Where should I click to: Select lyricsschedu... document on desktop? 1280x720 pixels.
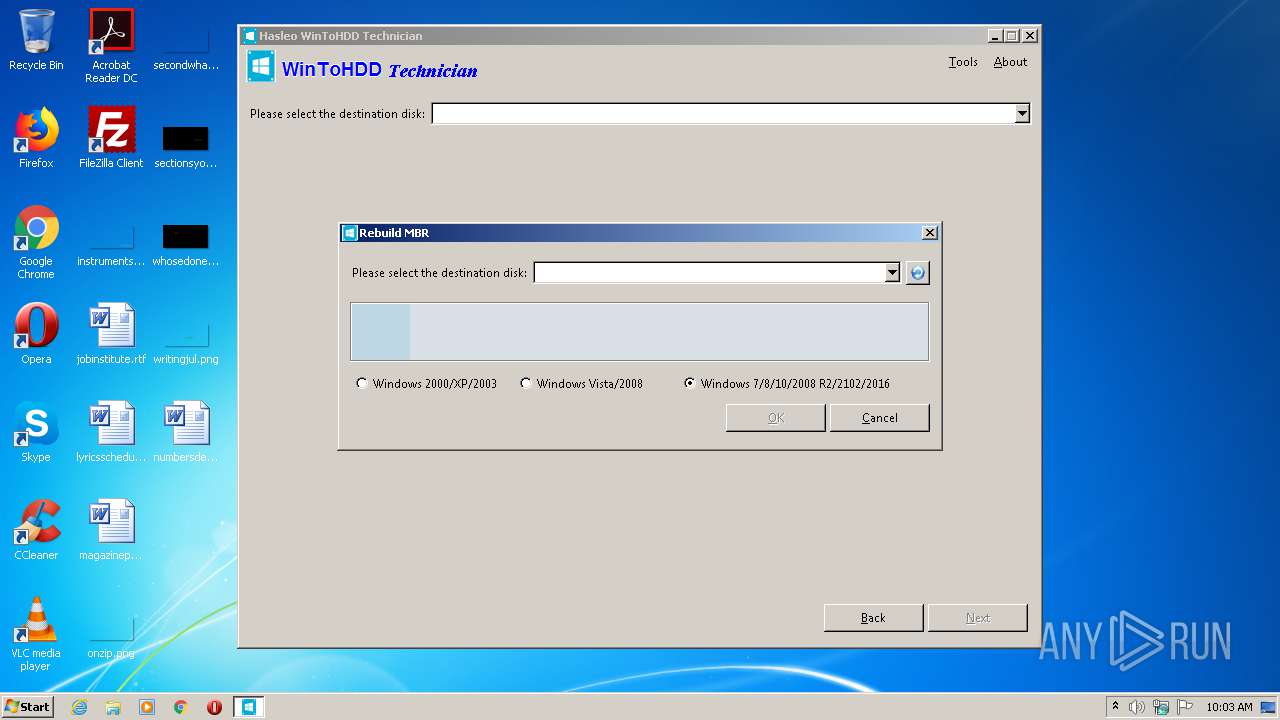tap(111, 433)
